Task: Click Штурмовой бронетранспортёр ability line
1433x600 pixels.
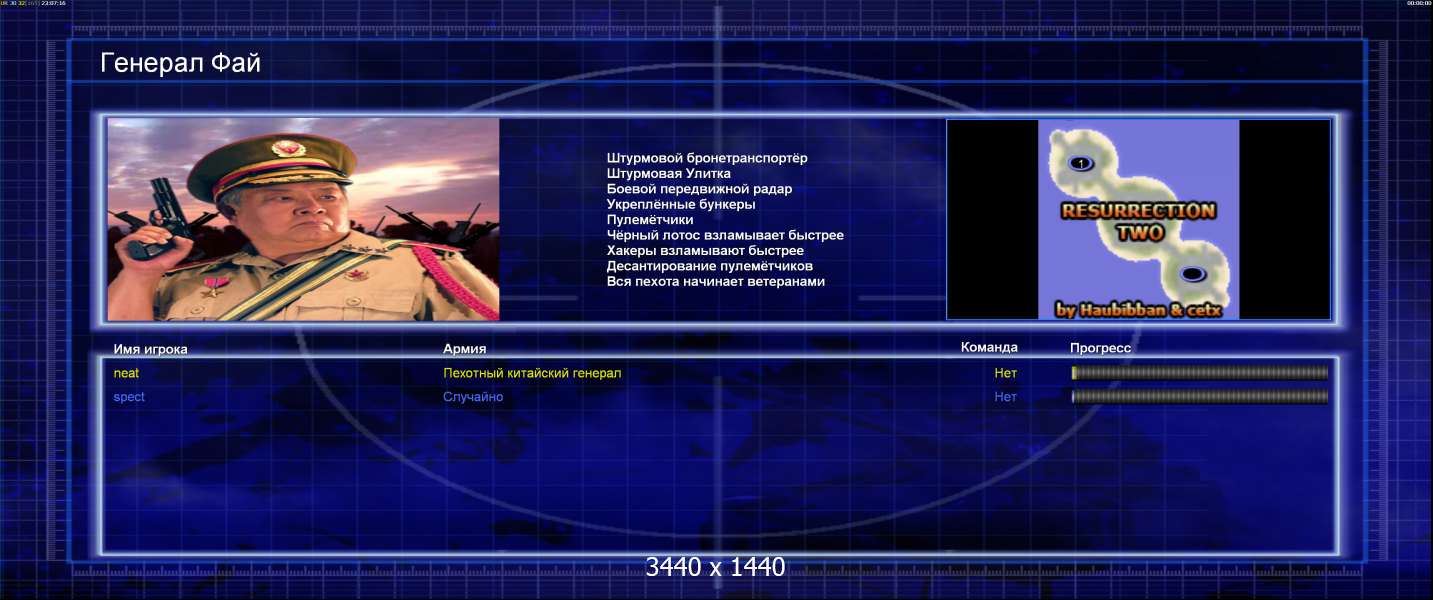Action: point(707,158)
